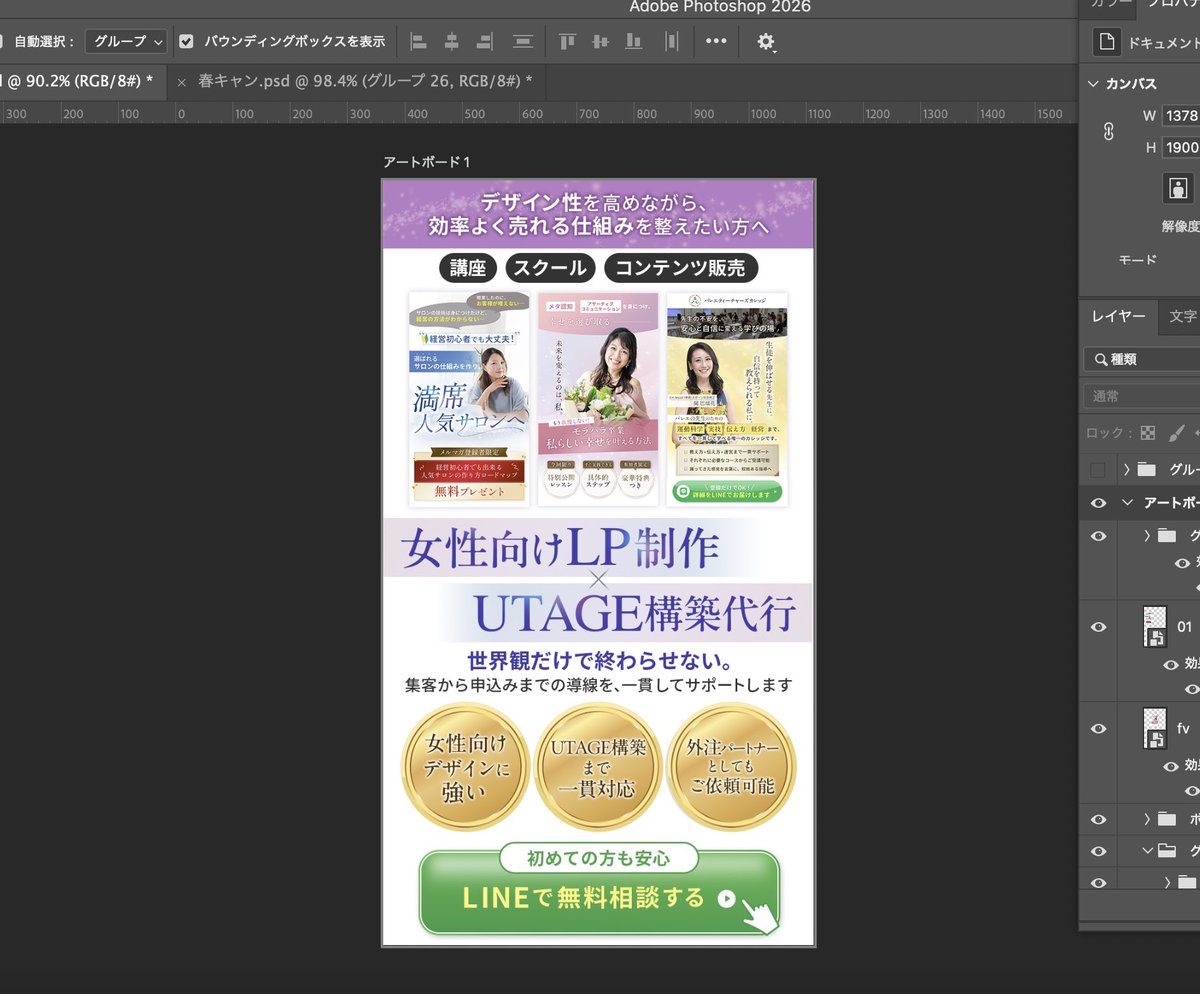The height and width of the screenshot is (994, 1200).
Task: Close the 春キャン.psd tab
Action: [181, 82]
